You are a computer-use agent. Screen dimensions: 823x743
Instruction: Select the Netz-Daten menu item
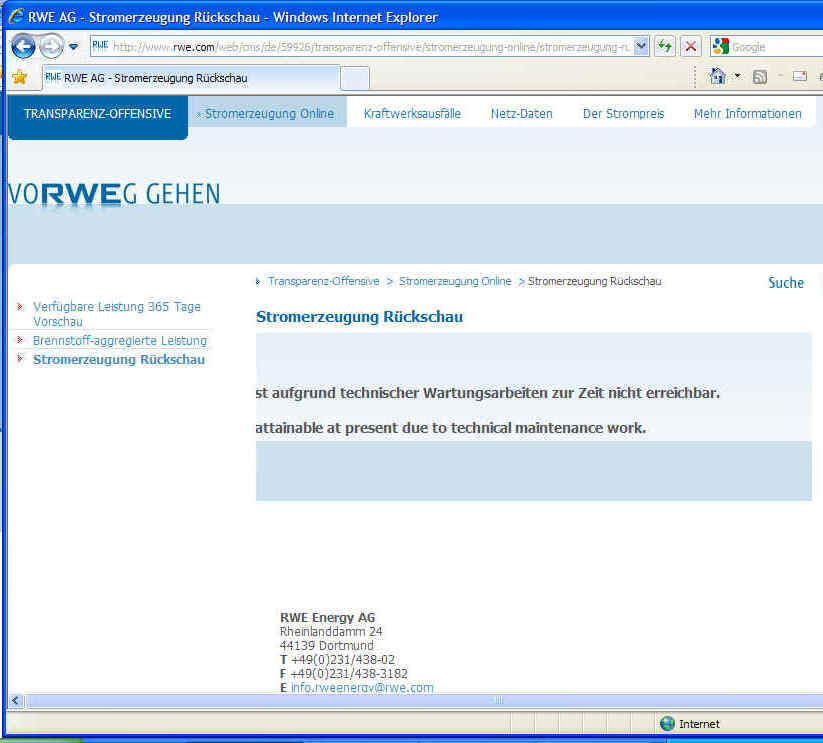pyautogui.click(x=522, y=113)
